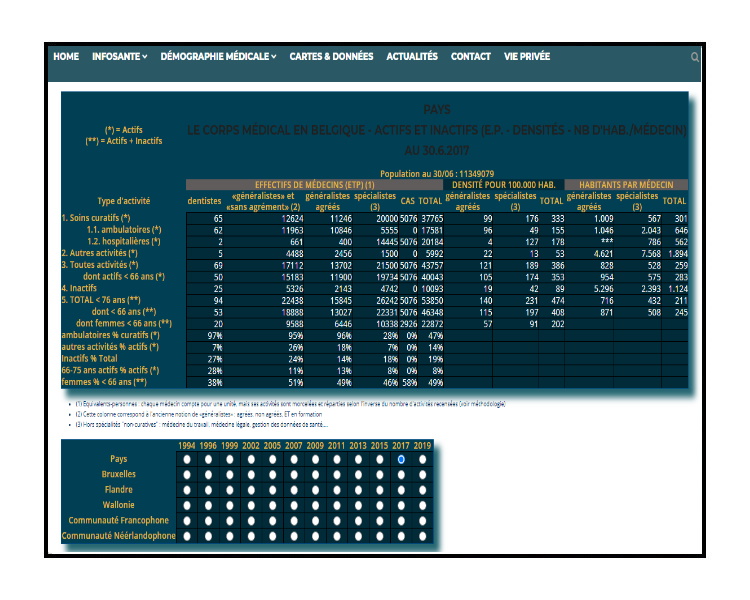The height and width of the screenshot is (600, 750).
Task: Click 'DENSITÉ POUR 100.000 HAB.' header
Action: (x=504, y=185)
